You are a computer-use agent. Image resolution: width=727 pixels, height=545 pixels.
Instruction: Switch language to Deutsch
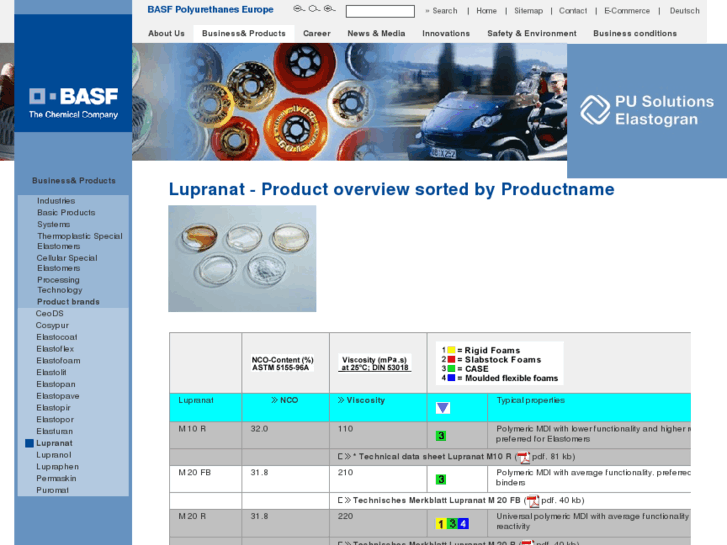(x=684, y=11)
